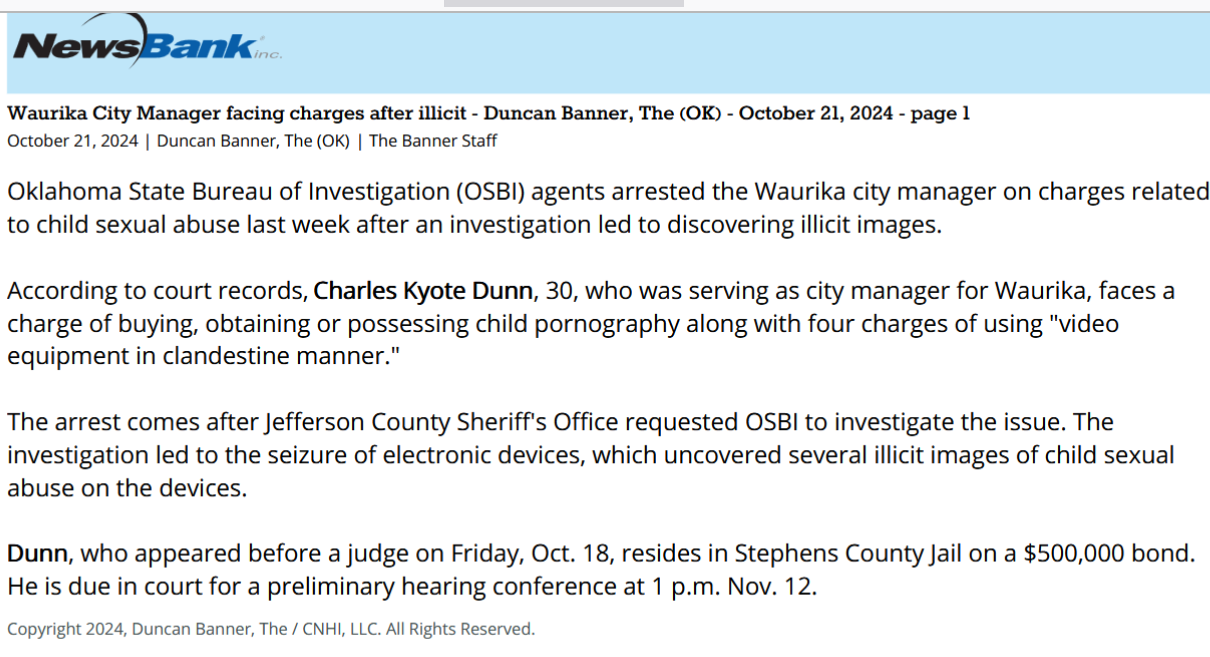Click 'Duncan Banner, The (OK)' in the byline
Viewport: 1210px width, 657px height.
pos(253,141)
